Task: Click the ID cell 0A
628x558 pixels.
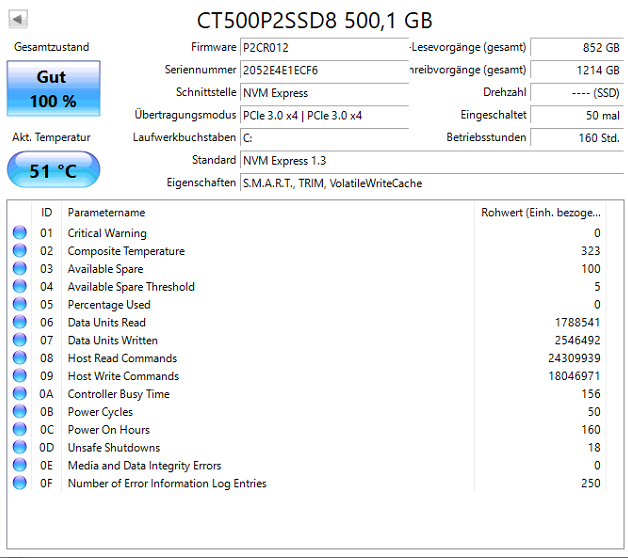Action: coord(46,394)
